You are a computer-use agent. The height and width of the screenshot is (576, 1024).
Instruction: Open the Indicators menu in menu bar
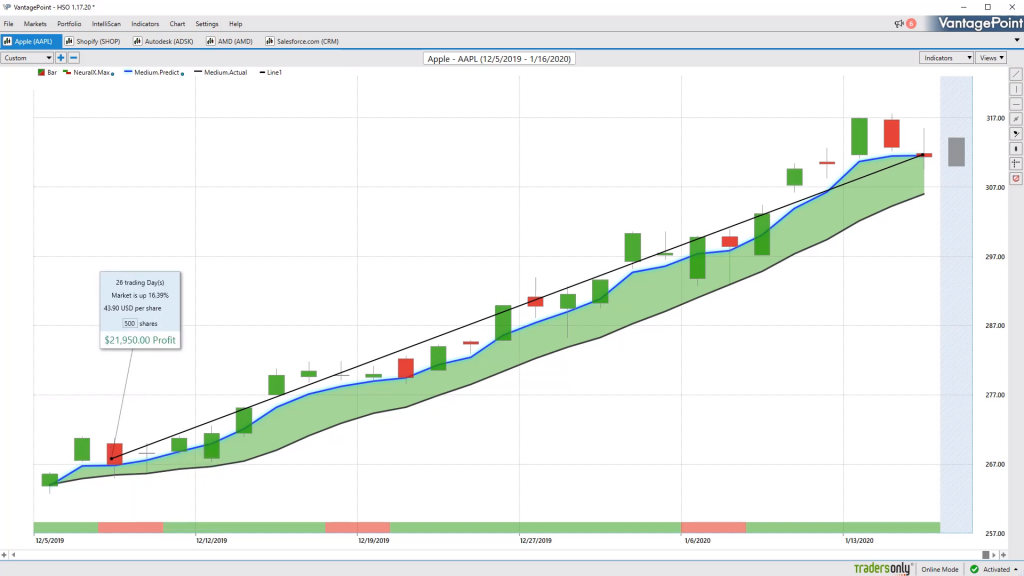point(145,24)
